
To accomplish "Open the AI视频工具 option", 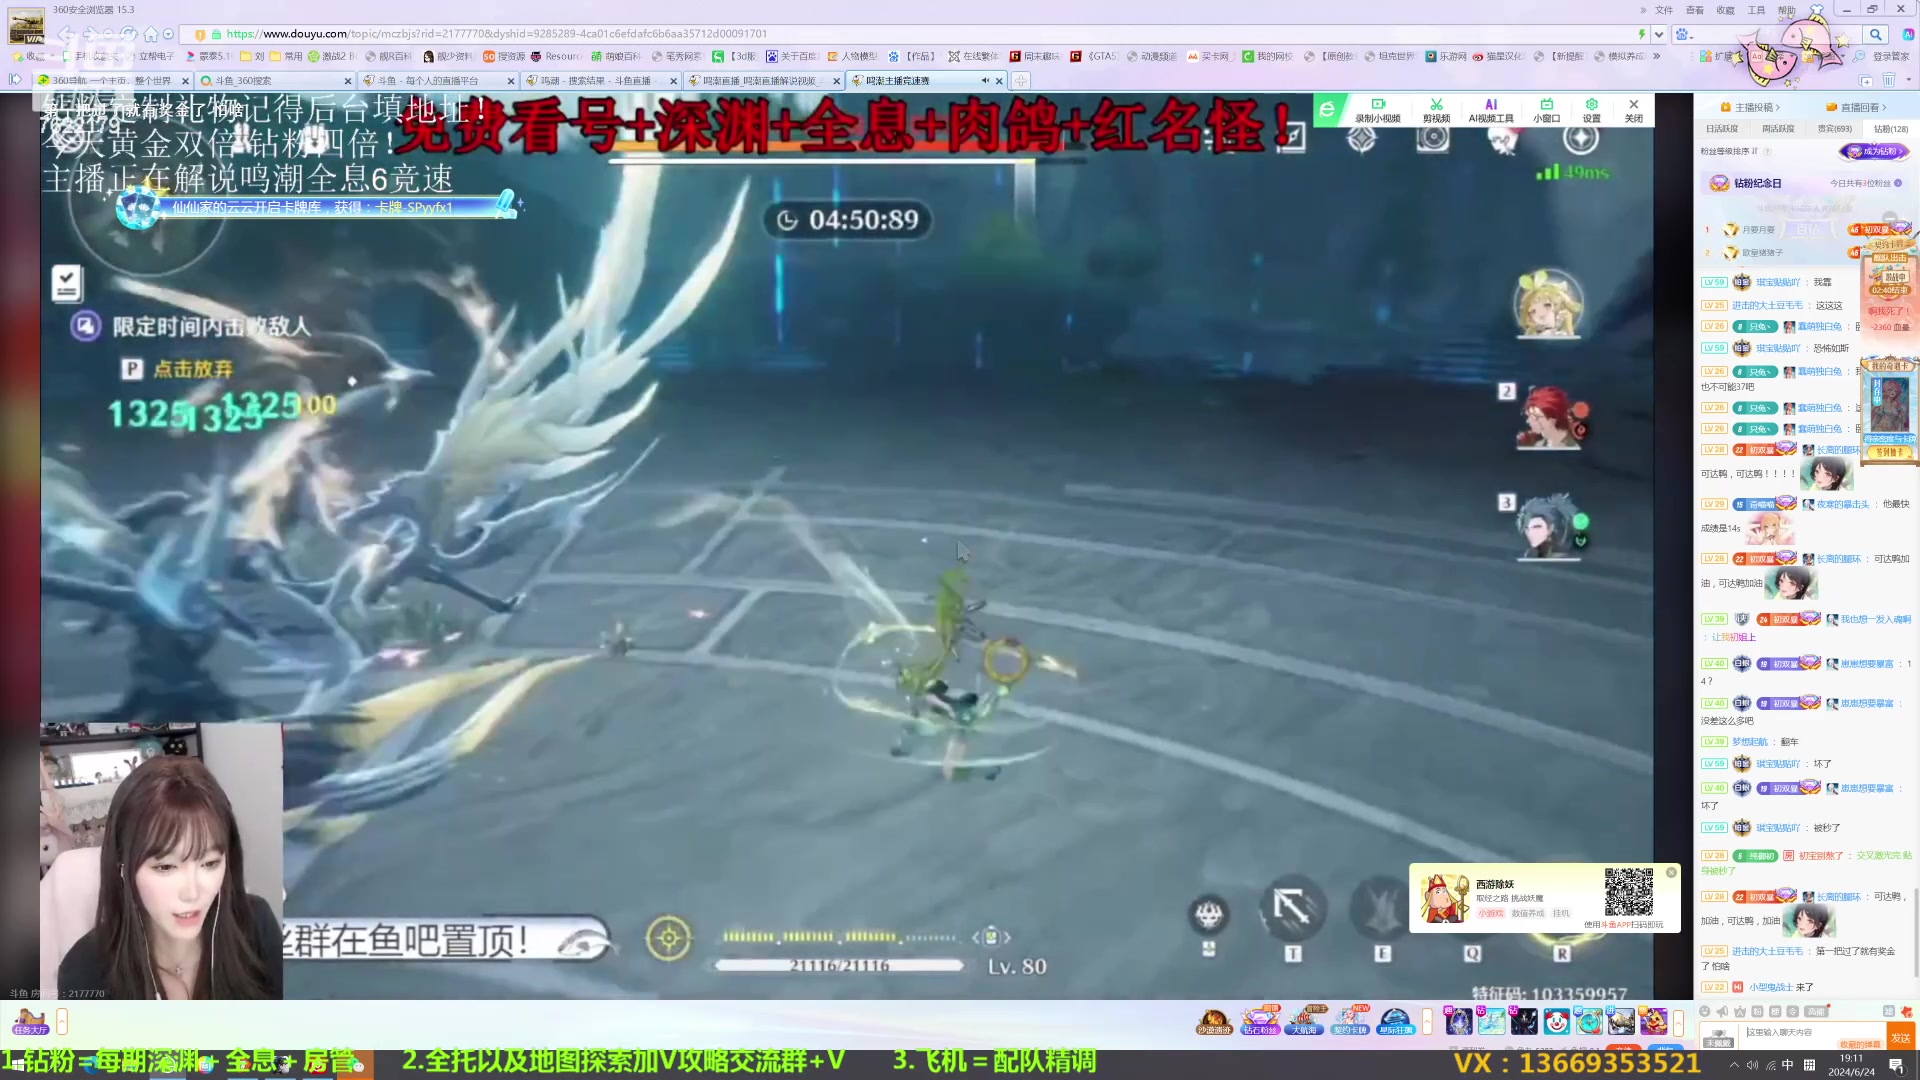I will pyautogui.click(x=1490, y=110).
